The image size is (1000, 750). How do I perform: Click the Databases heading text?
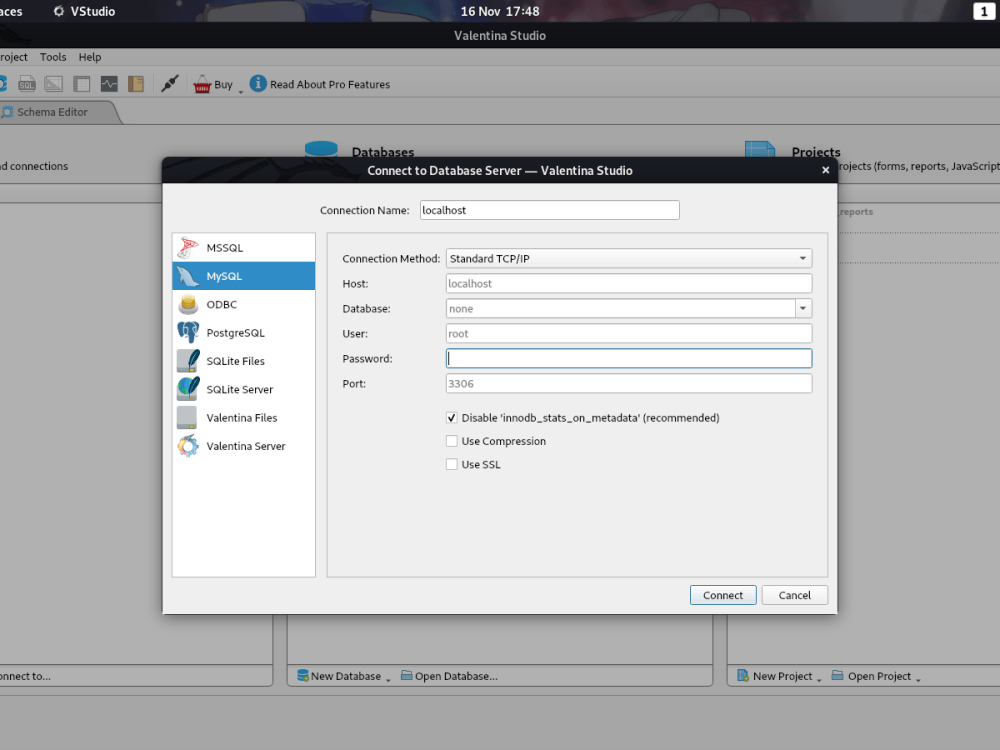(383, 152)
